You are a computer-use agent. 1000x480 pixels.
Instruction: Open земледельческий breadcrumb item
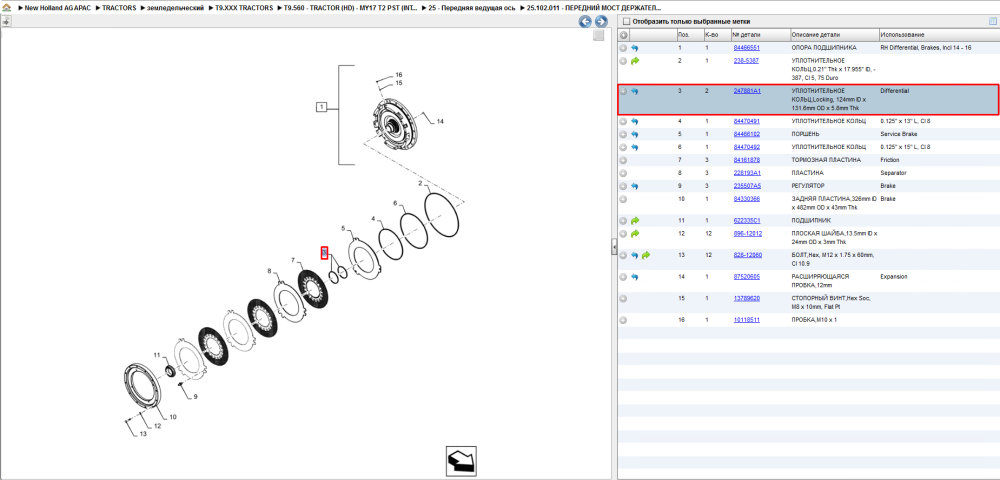pos(173,8)
